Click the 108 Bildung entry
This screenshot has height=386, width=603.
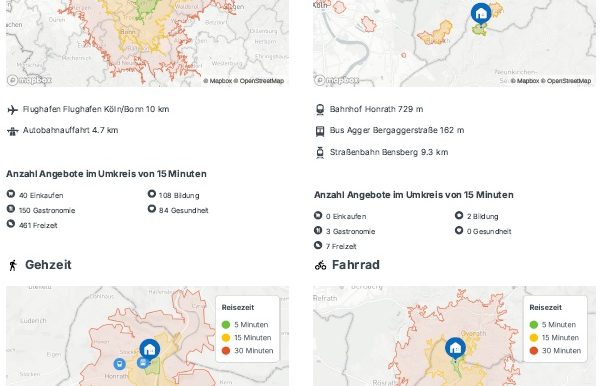tap(174, 195)
